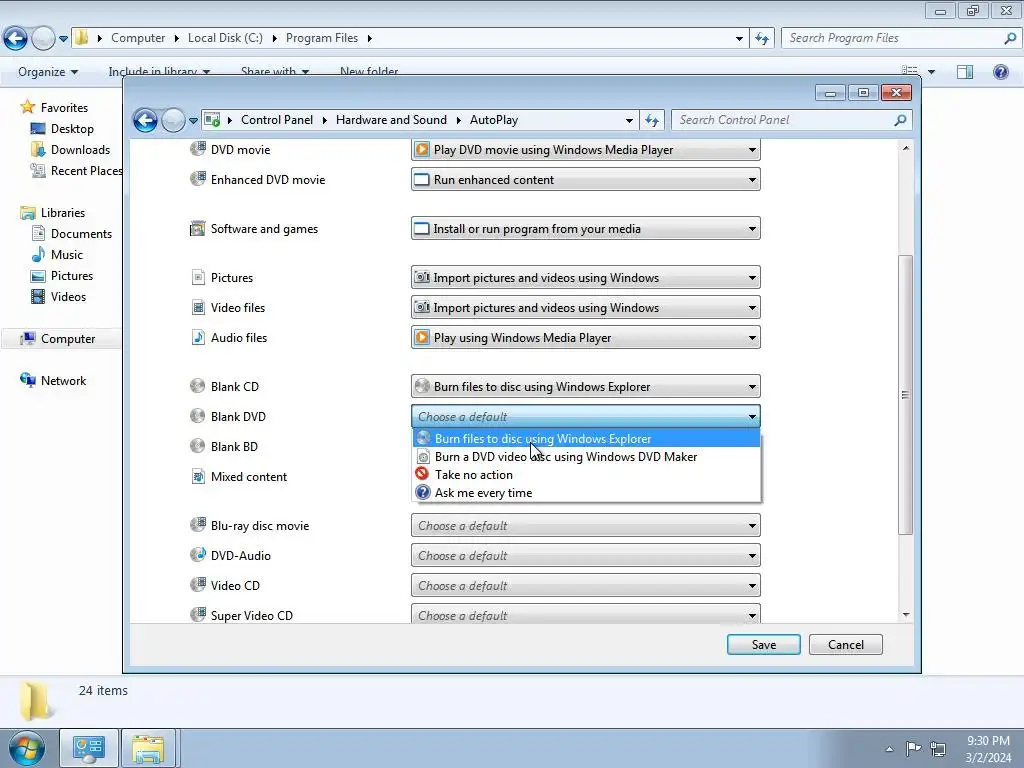Click the Super Video CD icon
Image resolution: width=1024 pixels, height=768 pixels.
point(198,615)
